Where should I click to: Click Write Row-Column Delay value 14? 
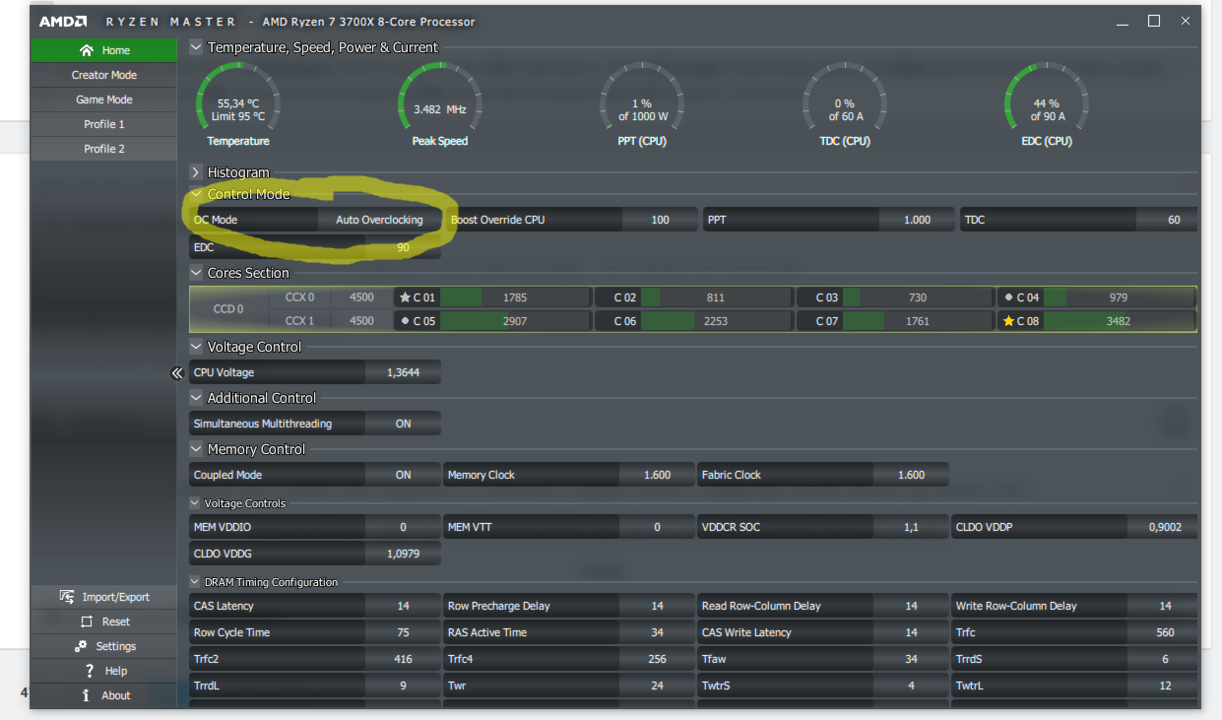[x=1162, y=606]
